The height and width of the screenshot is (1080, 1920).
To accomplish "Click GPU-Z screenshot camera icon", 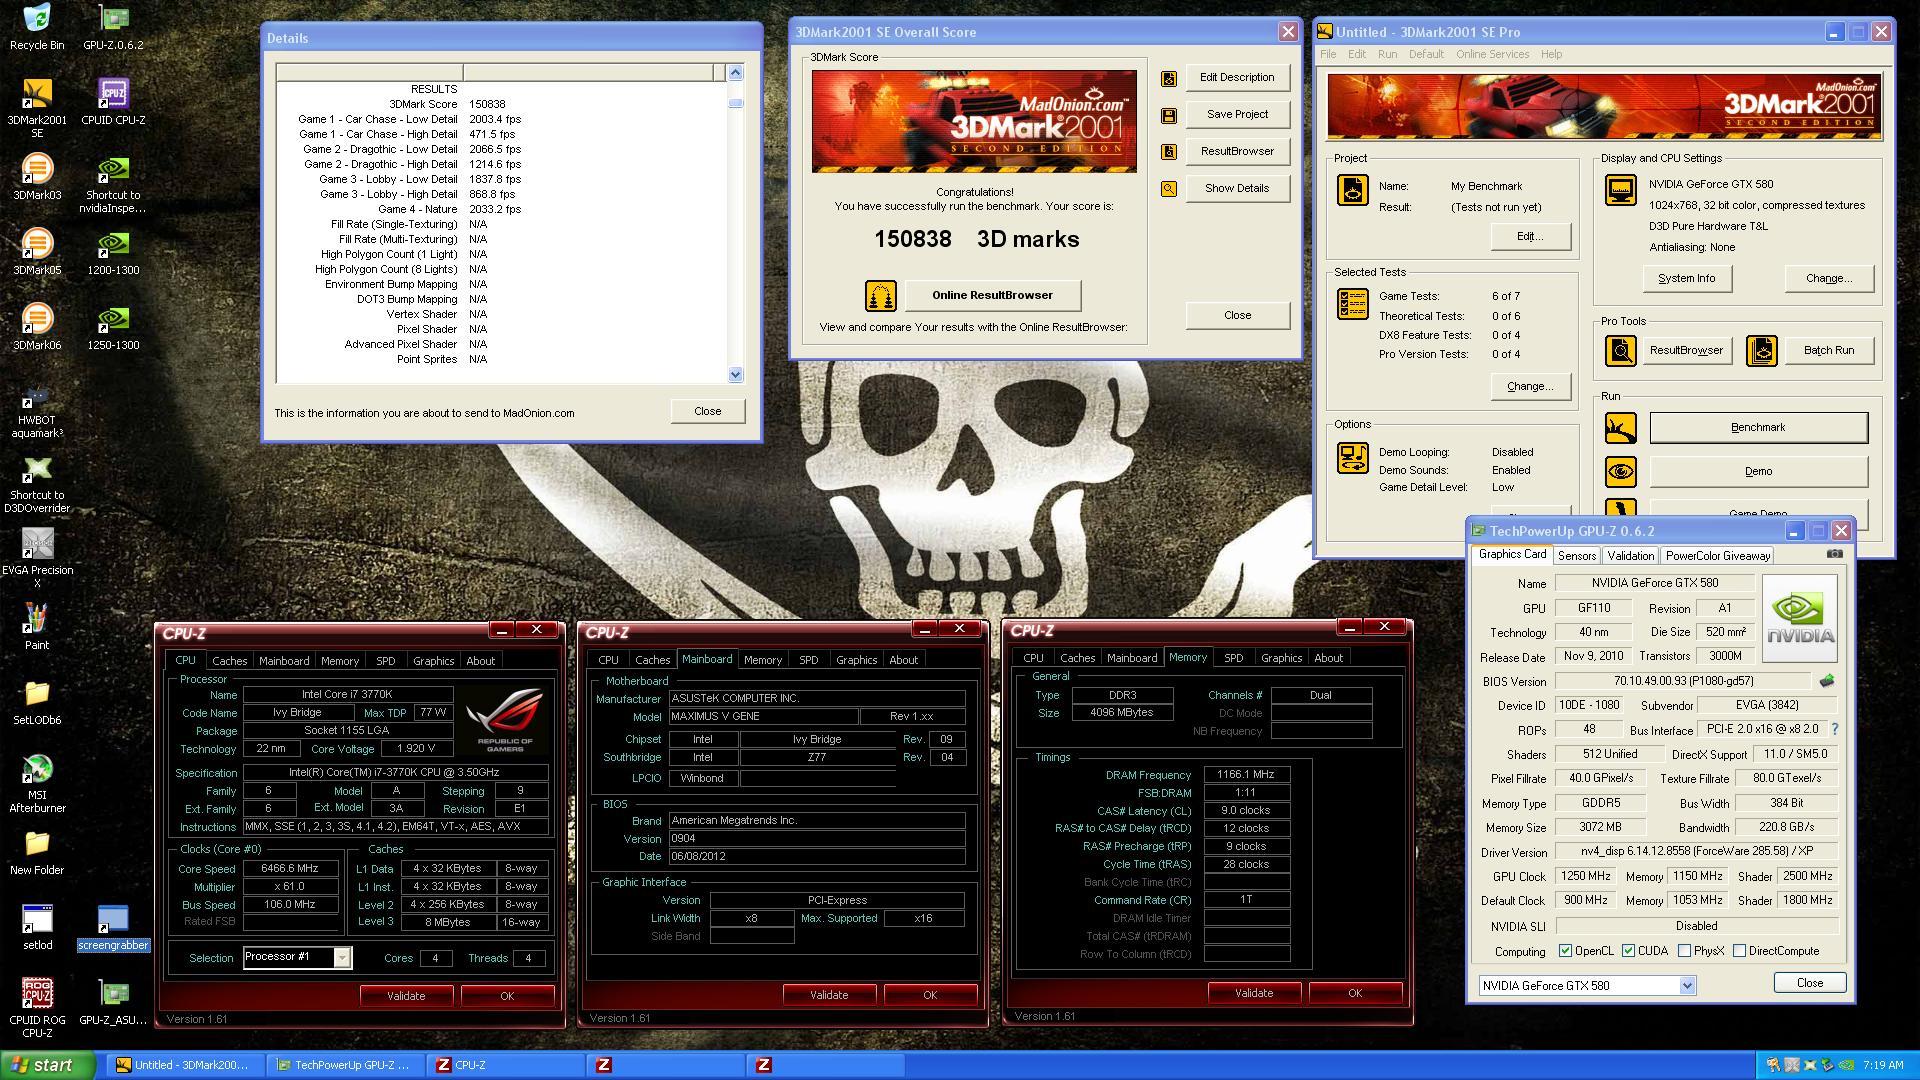I will click(x=1834, y=554).
